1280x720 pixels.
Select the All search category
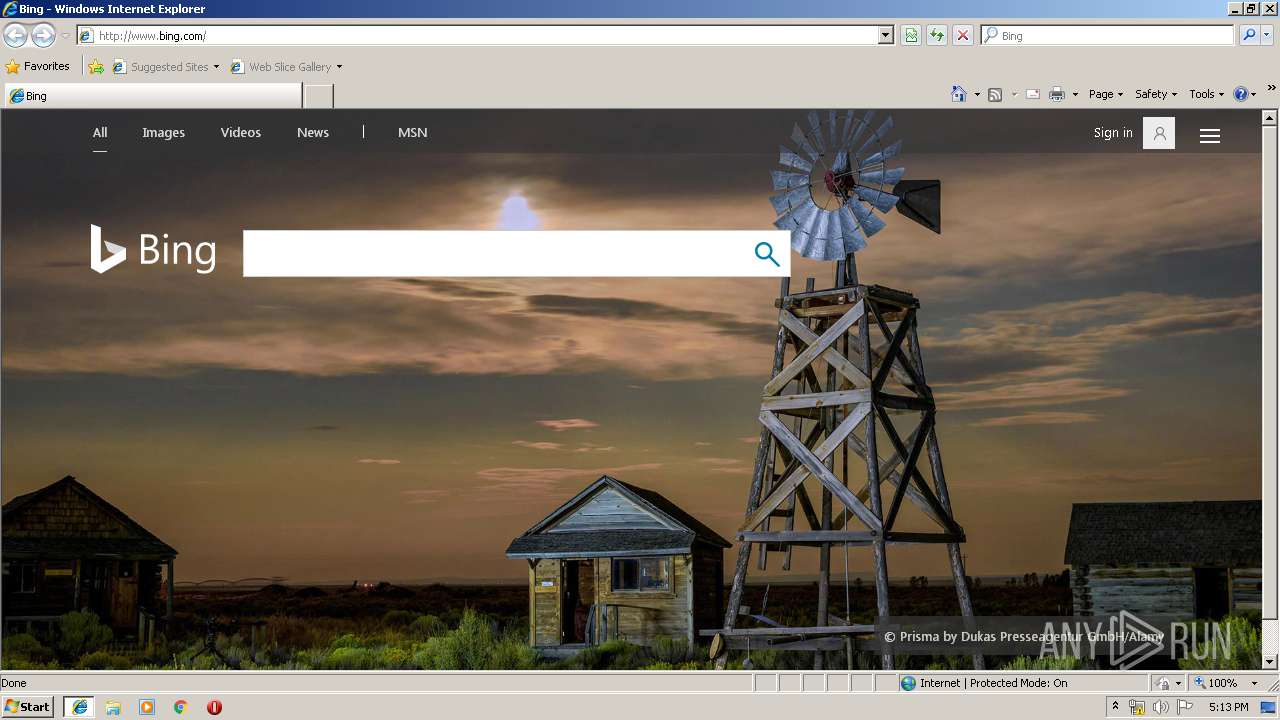100,132
